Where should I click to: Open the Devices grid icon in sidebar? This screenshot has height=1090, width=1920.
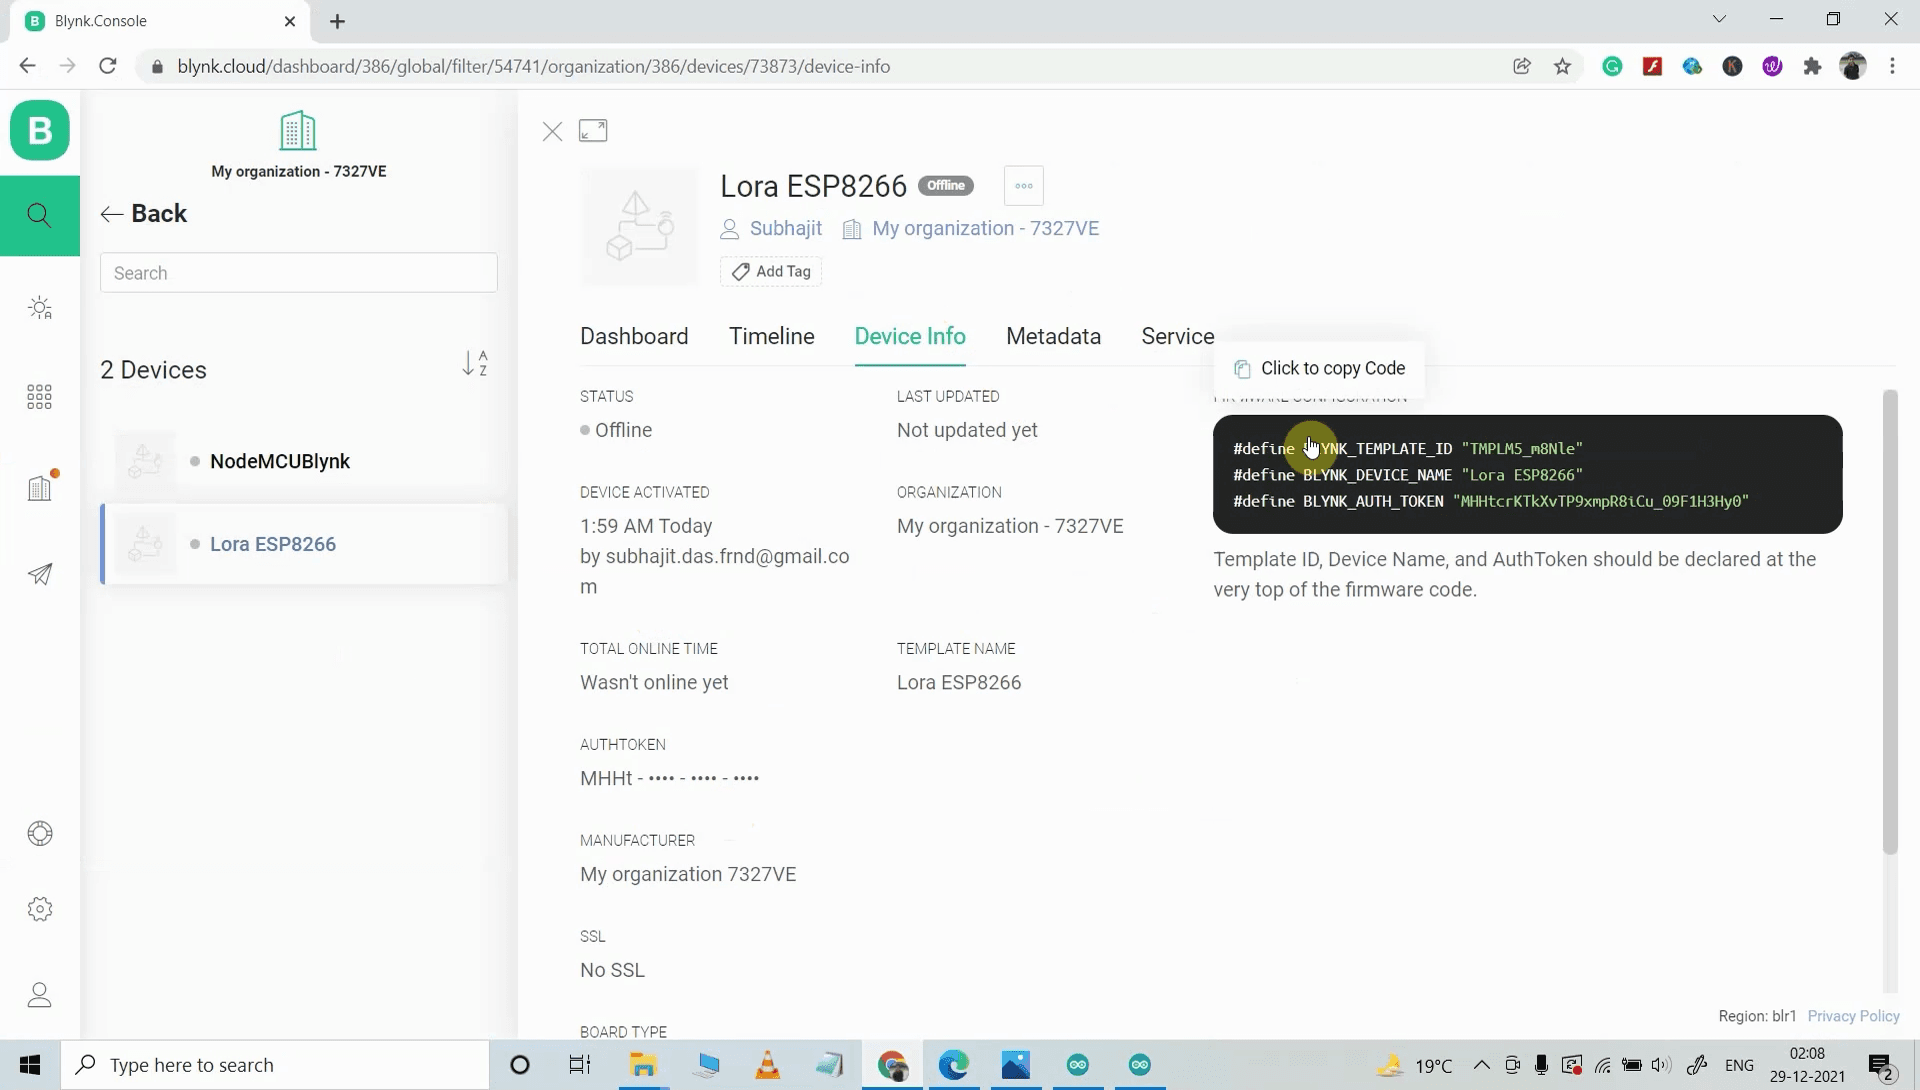tap(40, 396)
